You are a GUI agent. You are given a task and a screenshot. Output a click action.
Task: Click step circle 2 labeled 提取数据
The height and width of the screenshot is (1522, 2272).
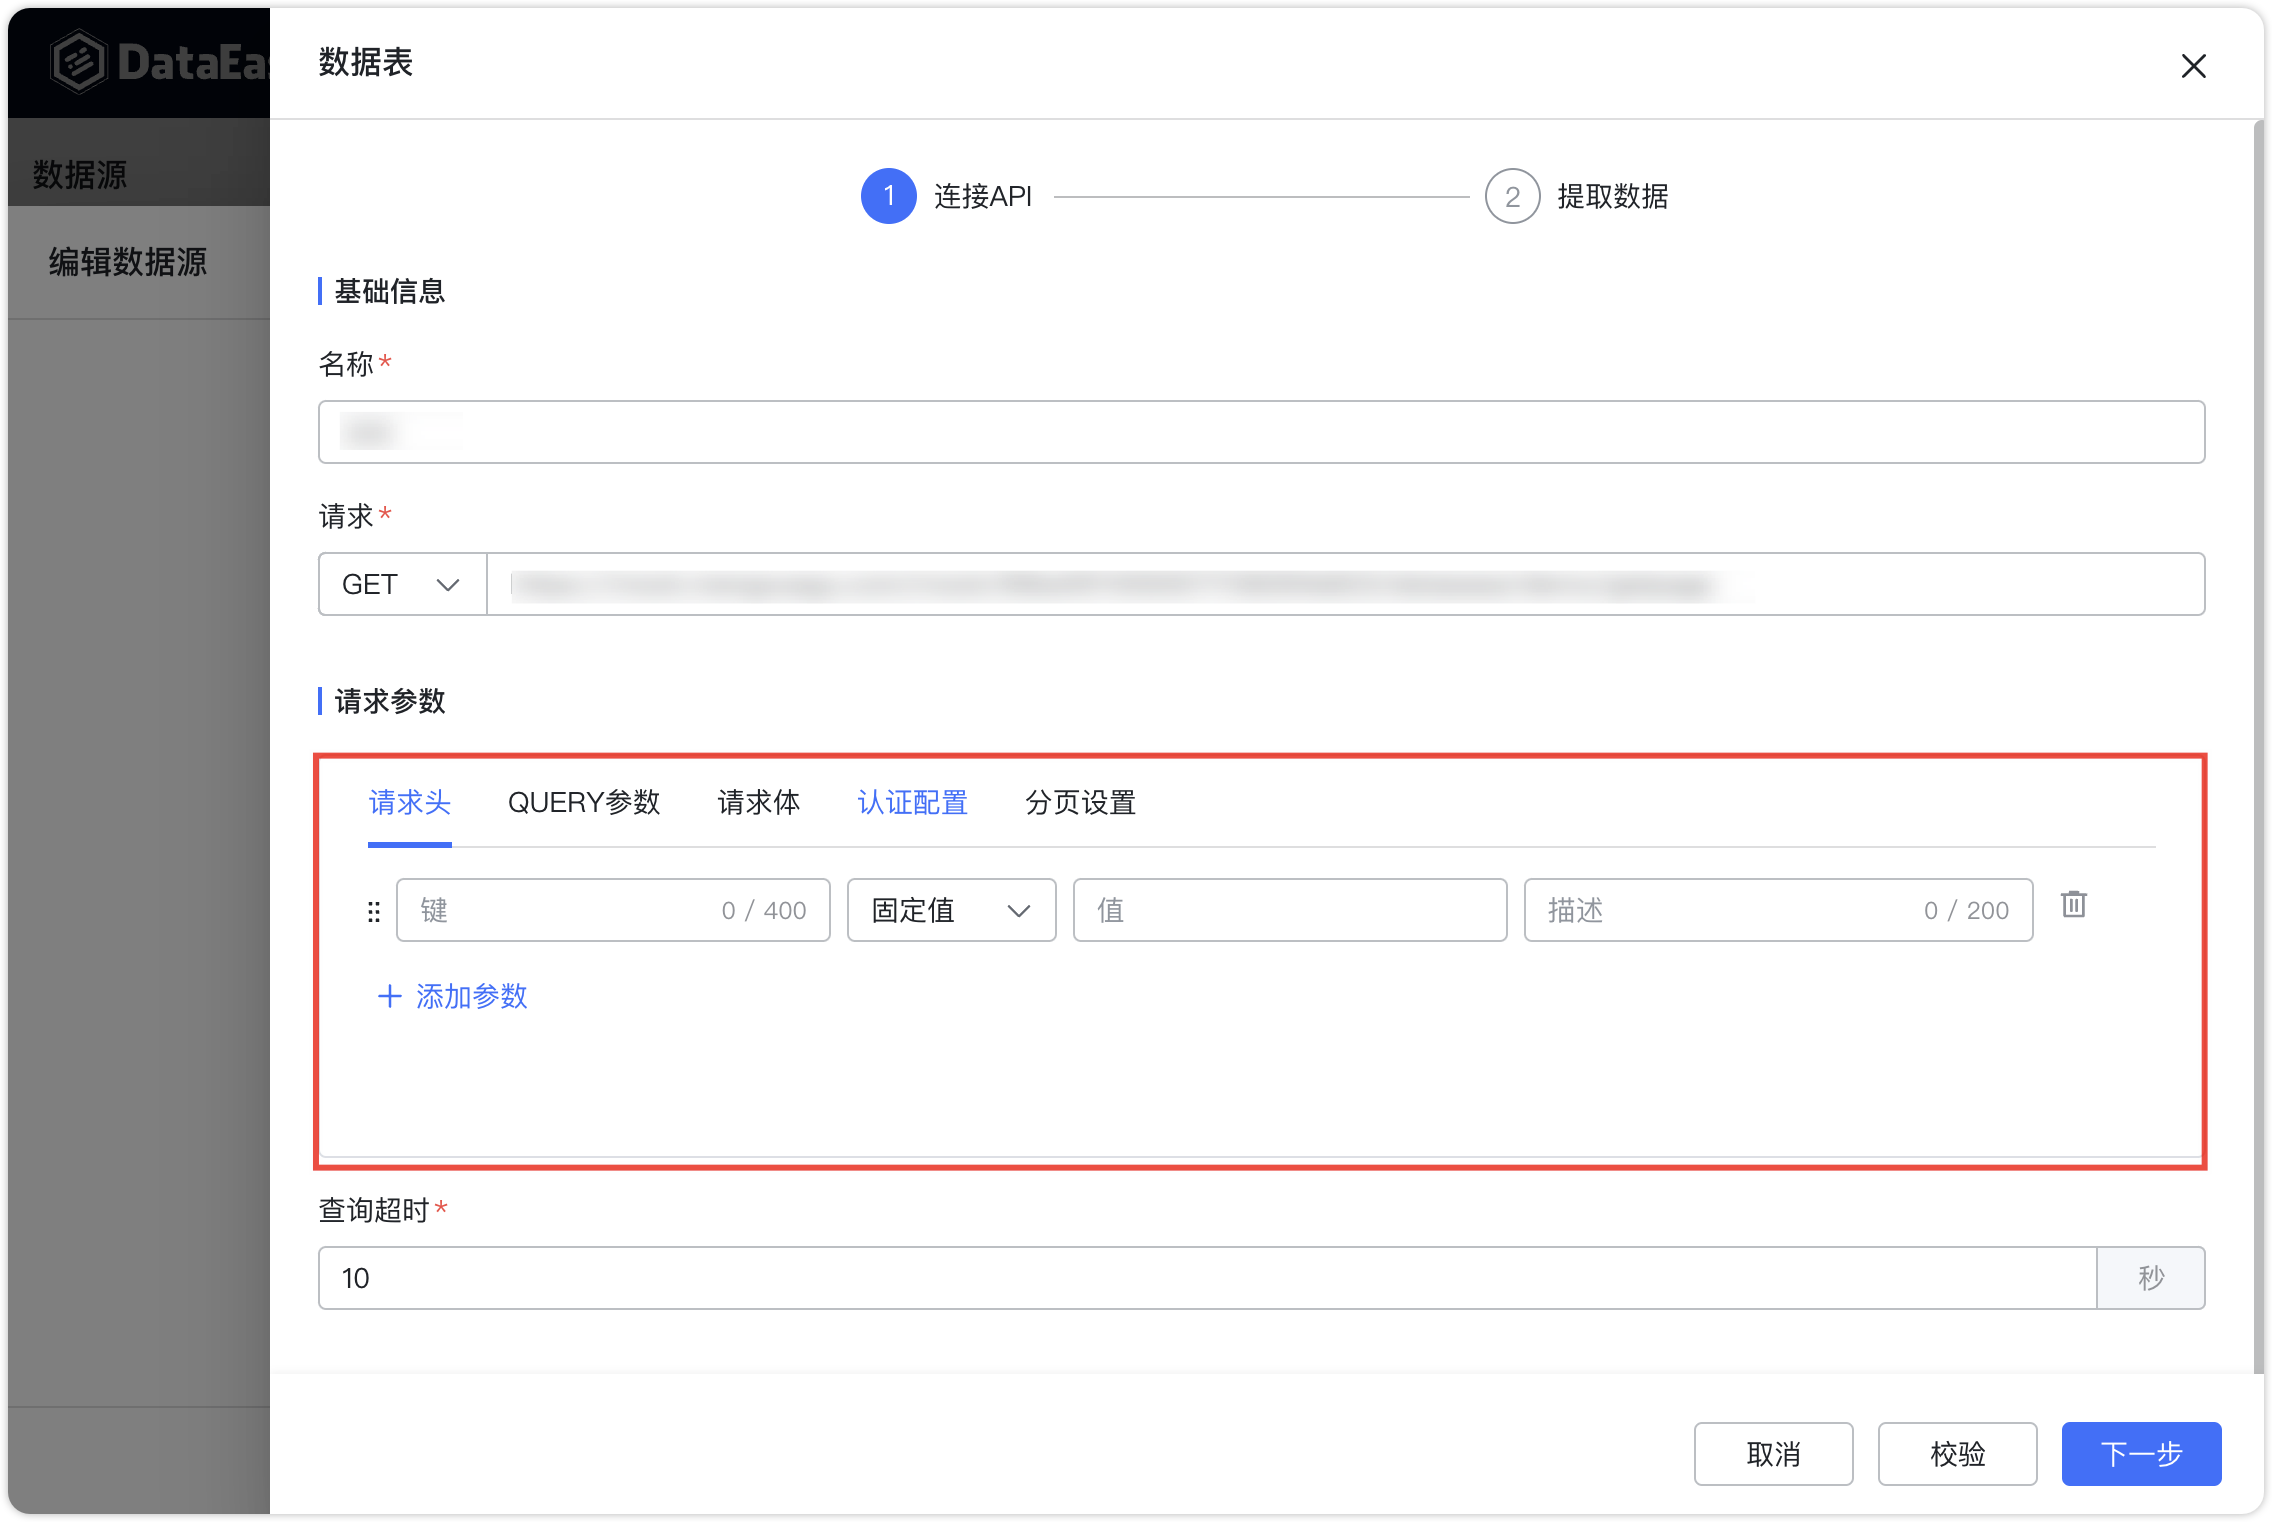1513,196
